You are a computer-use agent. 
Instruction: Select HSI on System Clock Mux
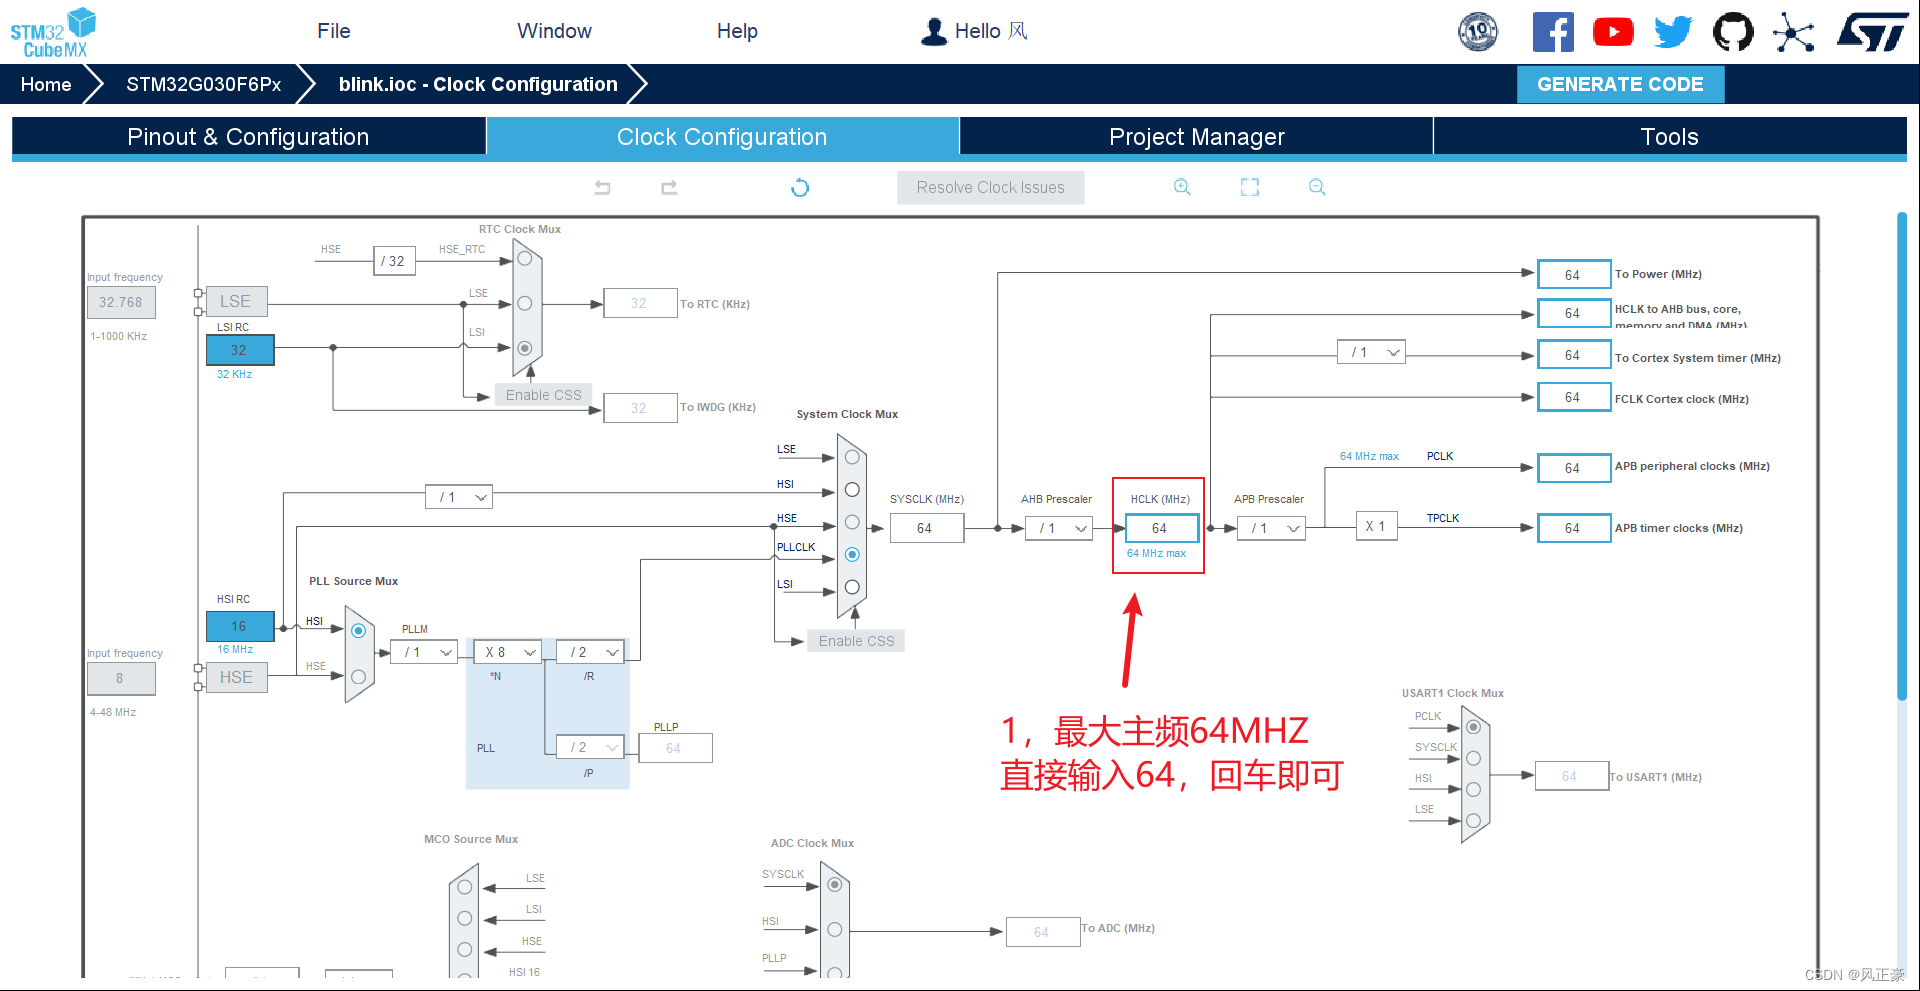pyautogui.click(x=852, y=490)
